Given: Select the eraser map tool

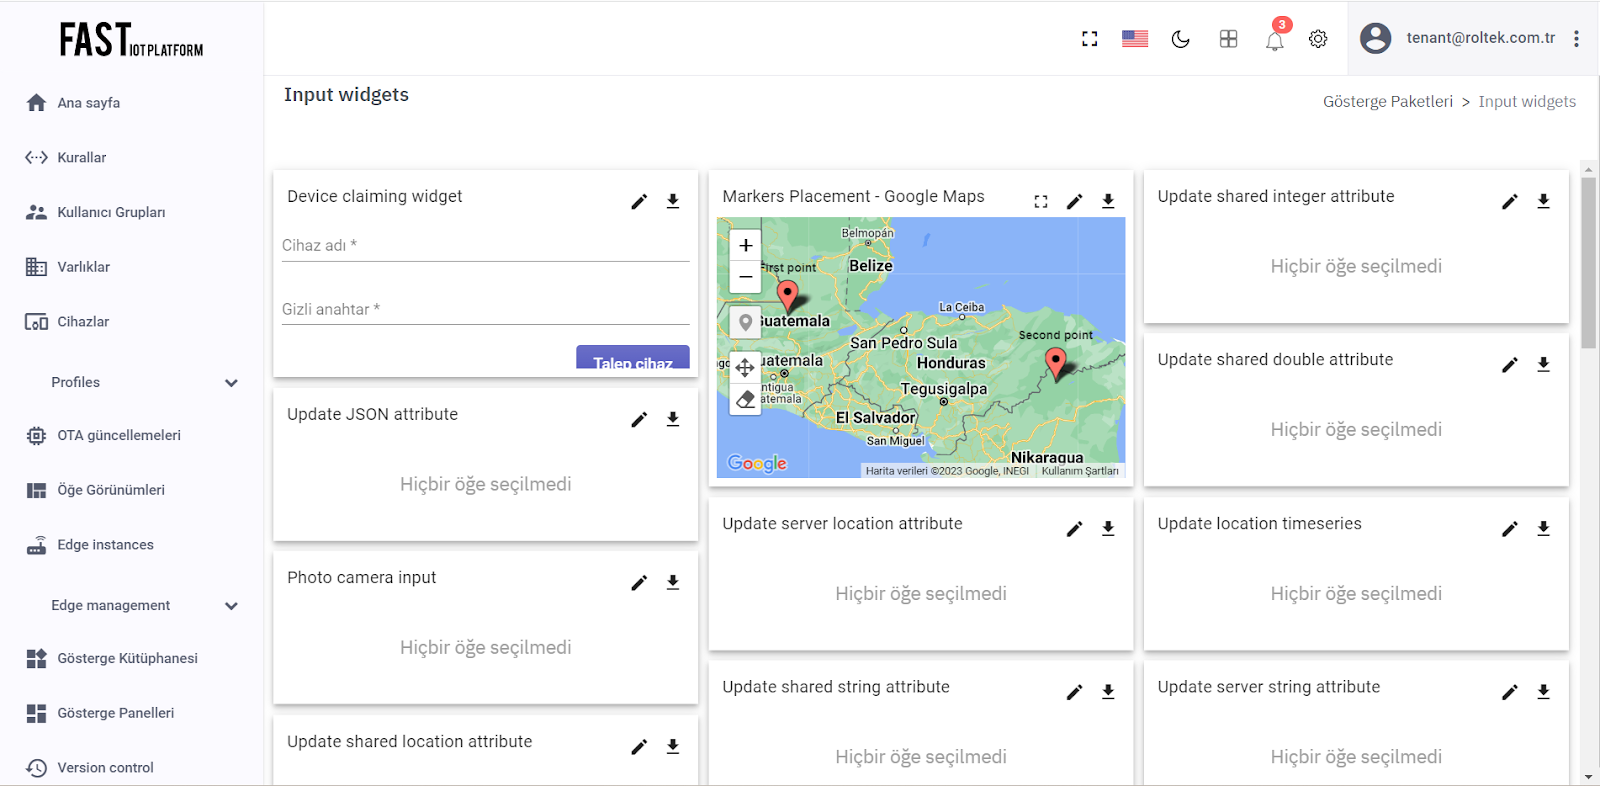Looking at the screenshot, I should coord(745,399).
